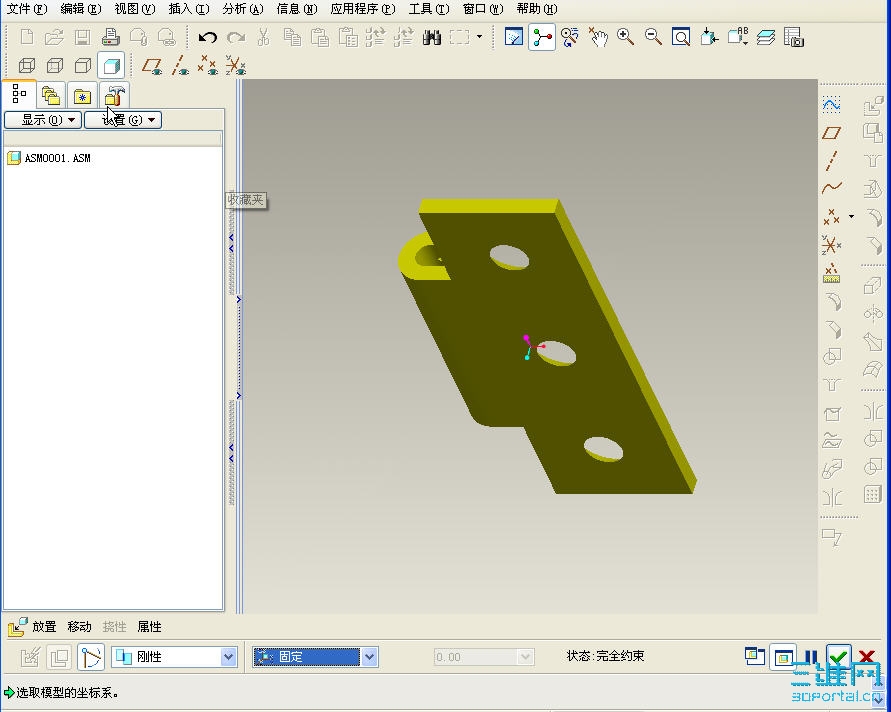Open the 移动 panel
This screenshot has height=712, width=891.
coord(79,627)
